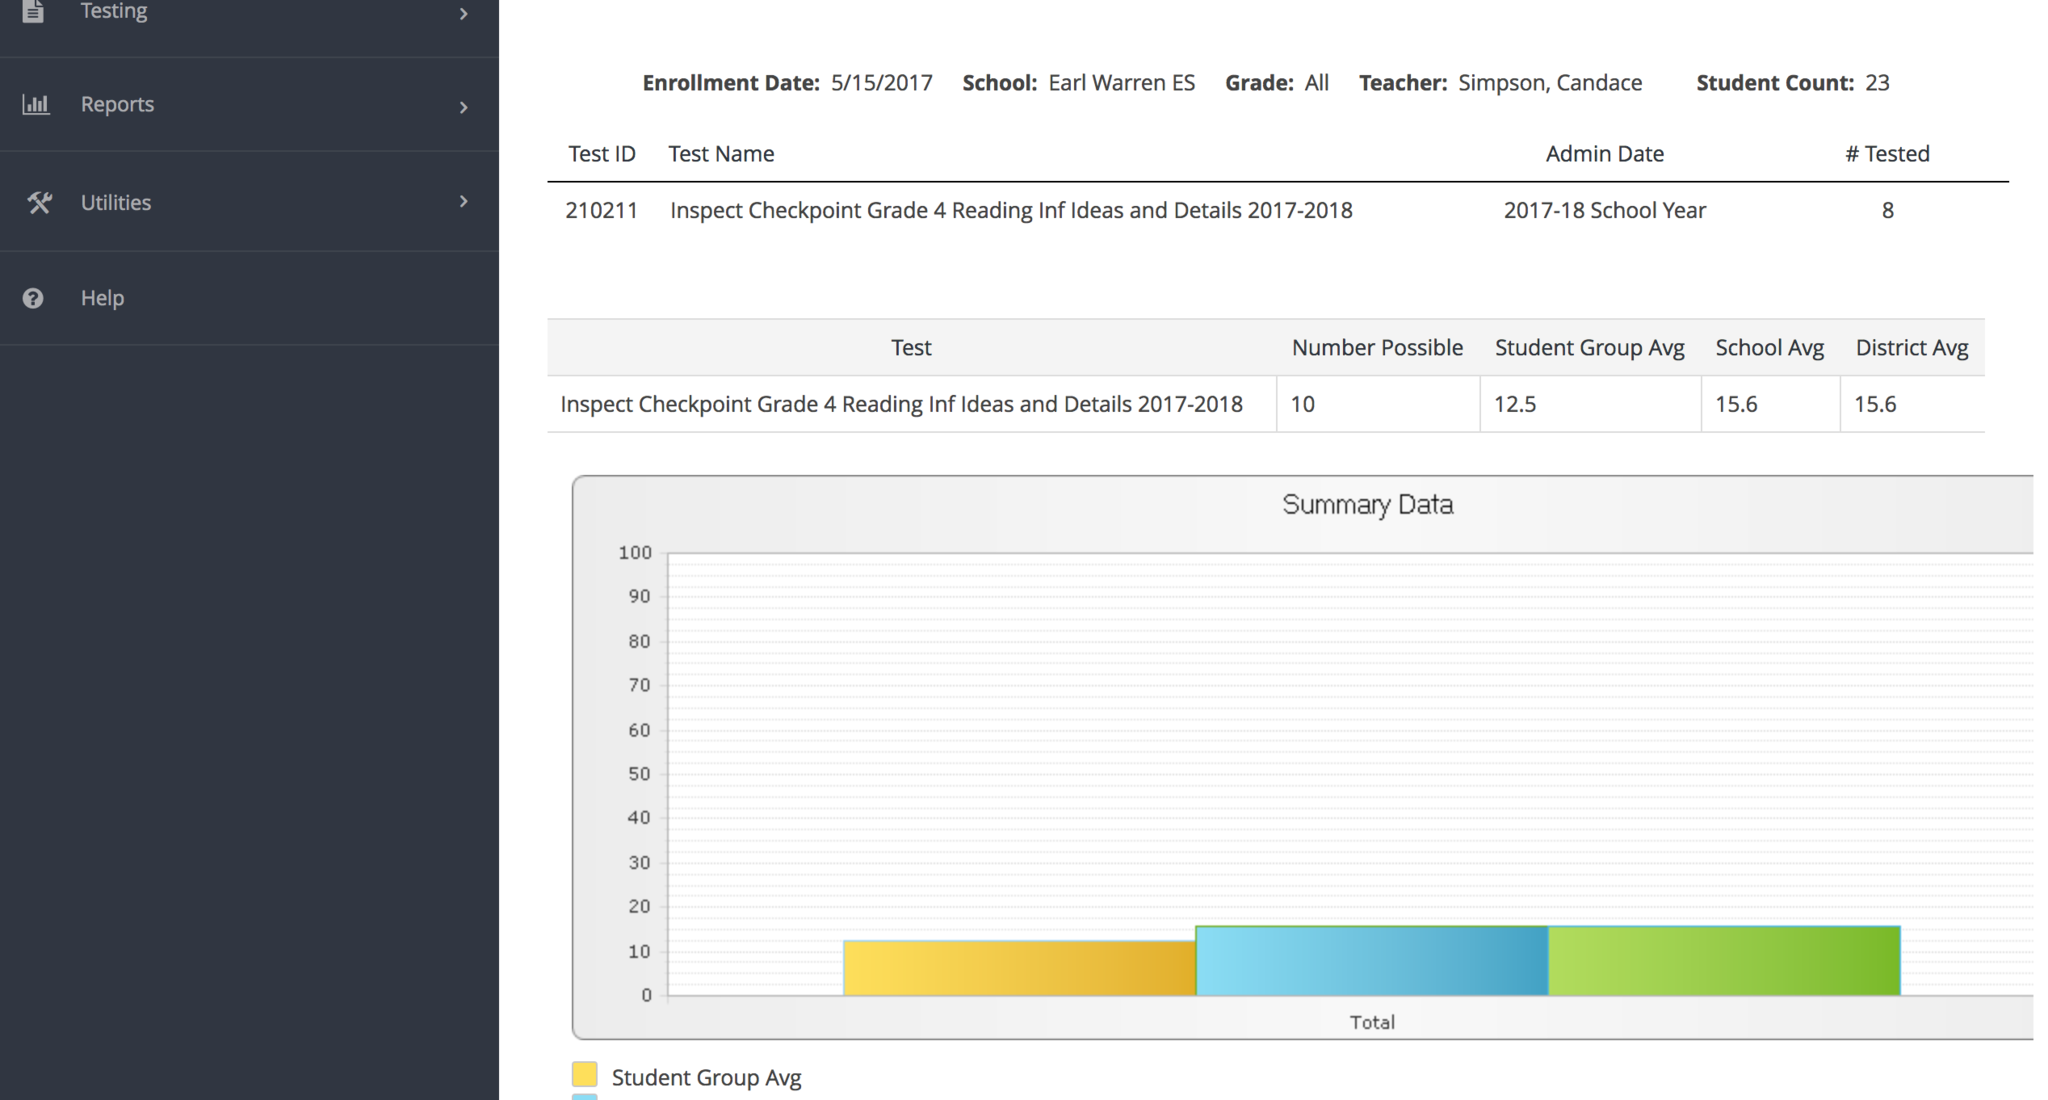Expand the Reports menu chevron

pyautogui.click(x=463, y=106)
